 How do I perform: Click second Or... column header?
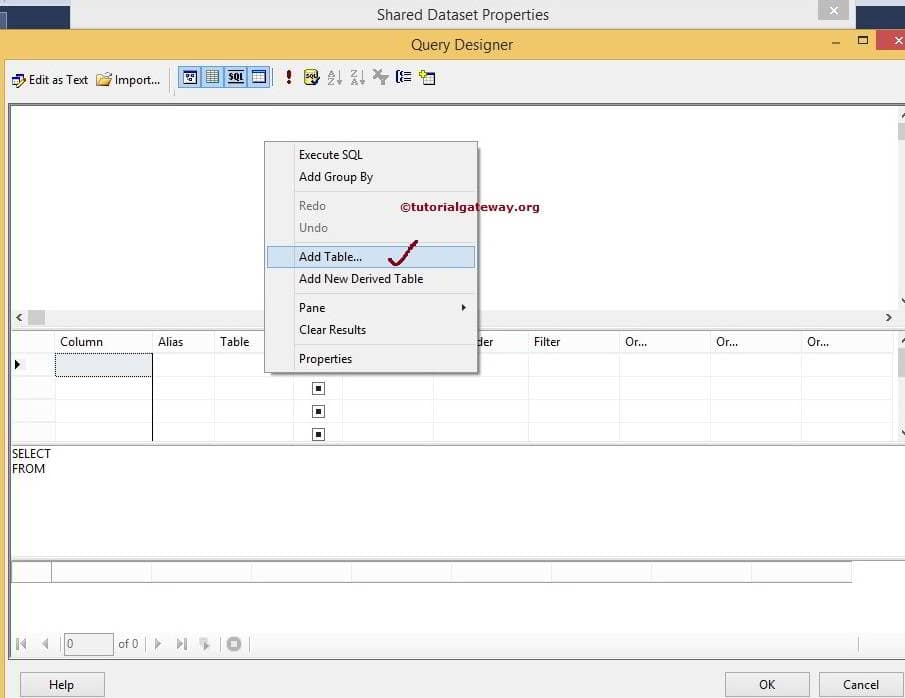tap(756, 342)
